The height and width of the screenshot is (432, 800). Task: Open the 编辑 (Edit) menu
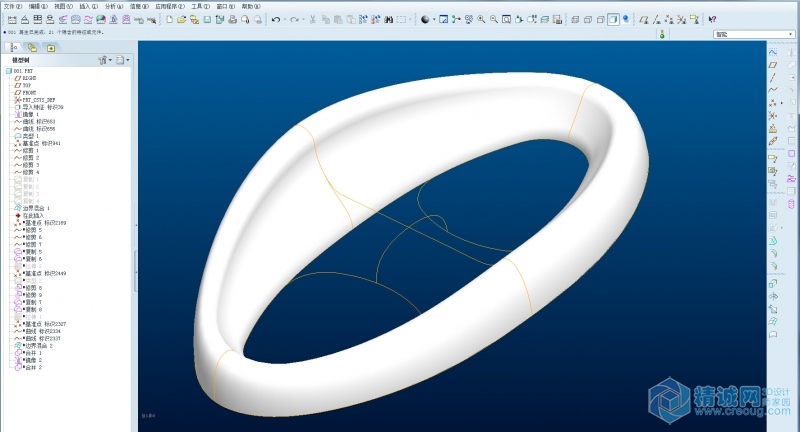(38, 6)
